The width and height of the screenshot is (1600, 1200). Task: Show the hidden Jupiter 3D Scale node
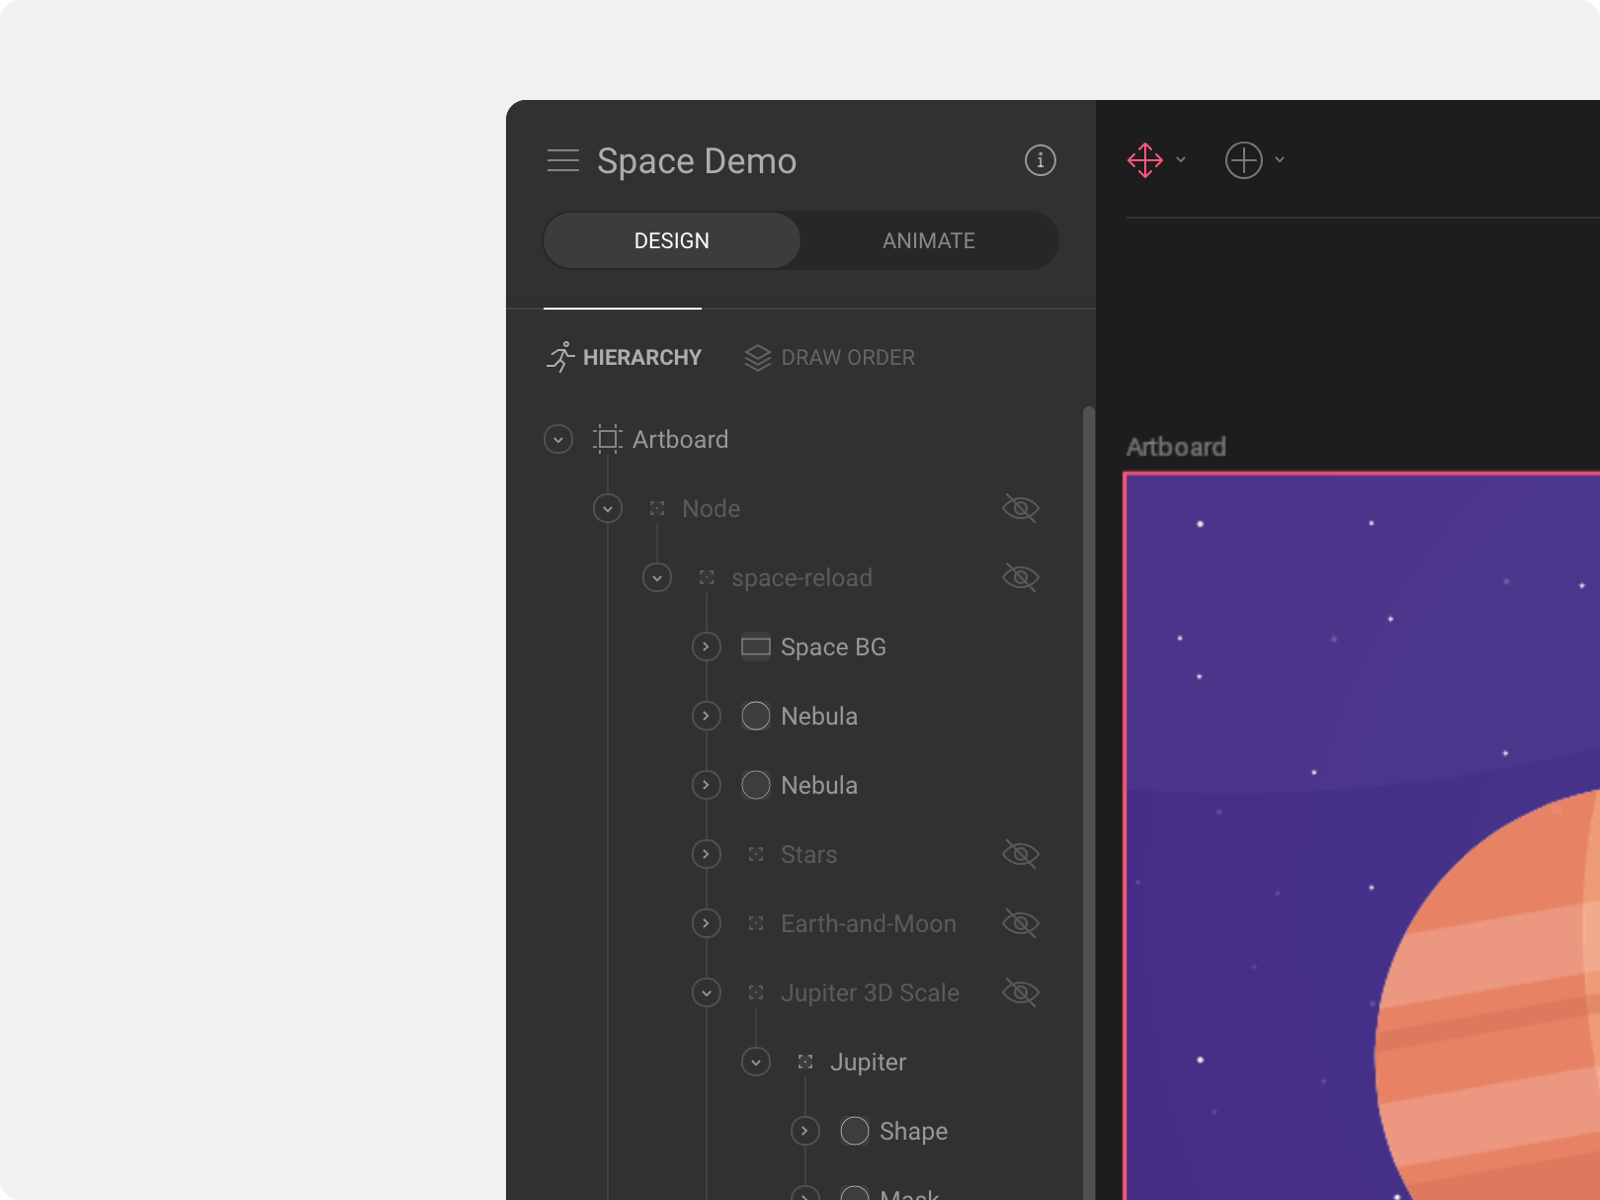pos(1021,993)
